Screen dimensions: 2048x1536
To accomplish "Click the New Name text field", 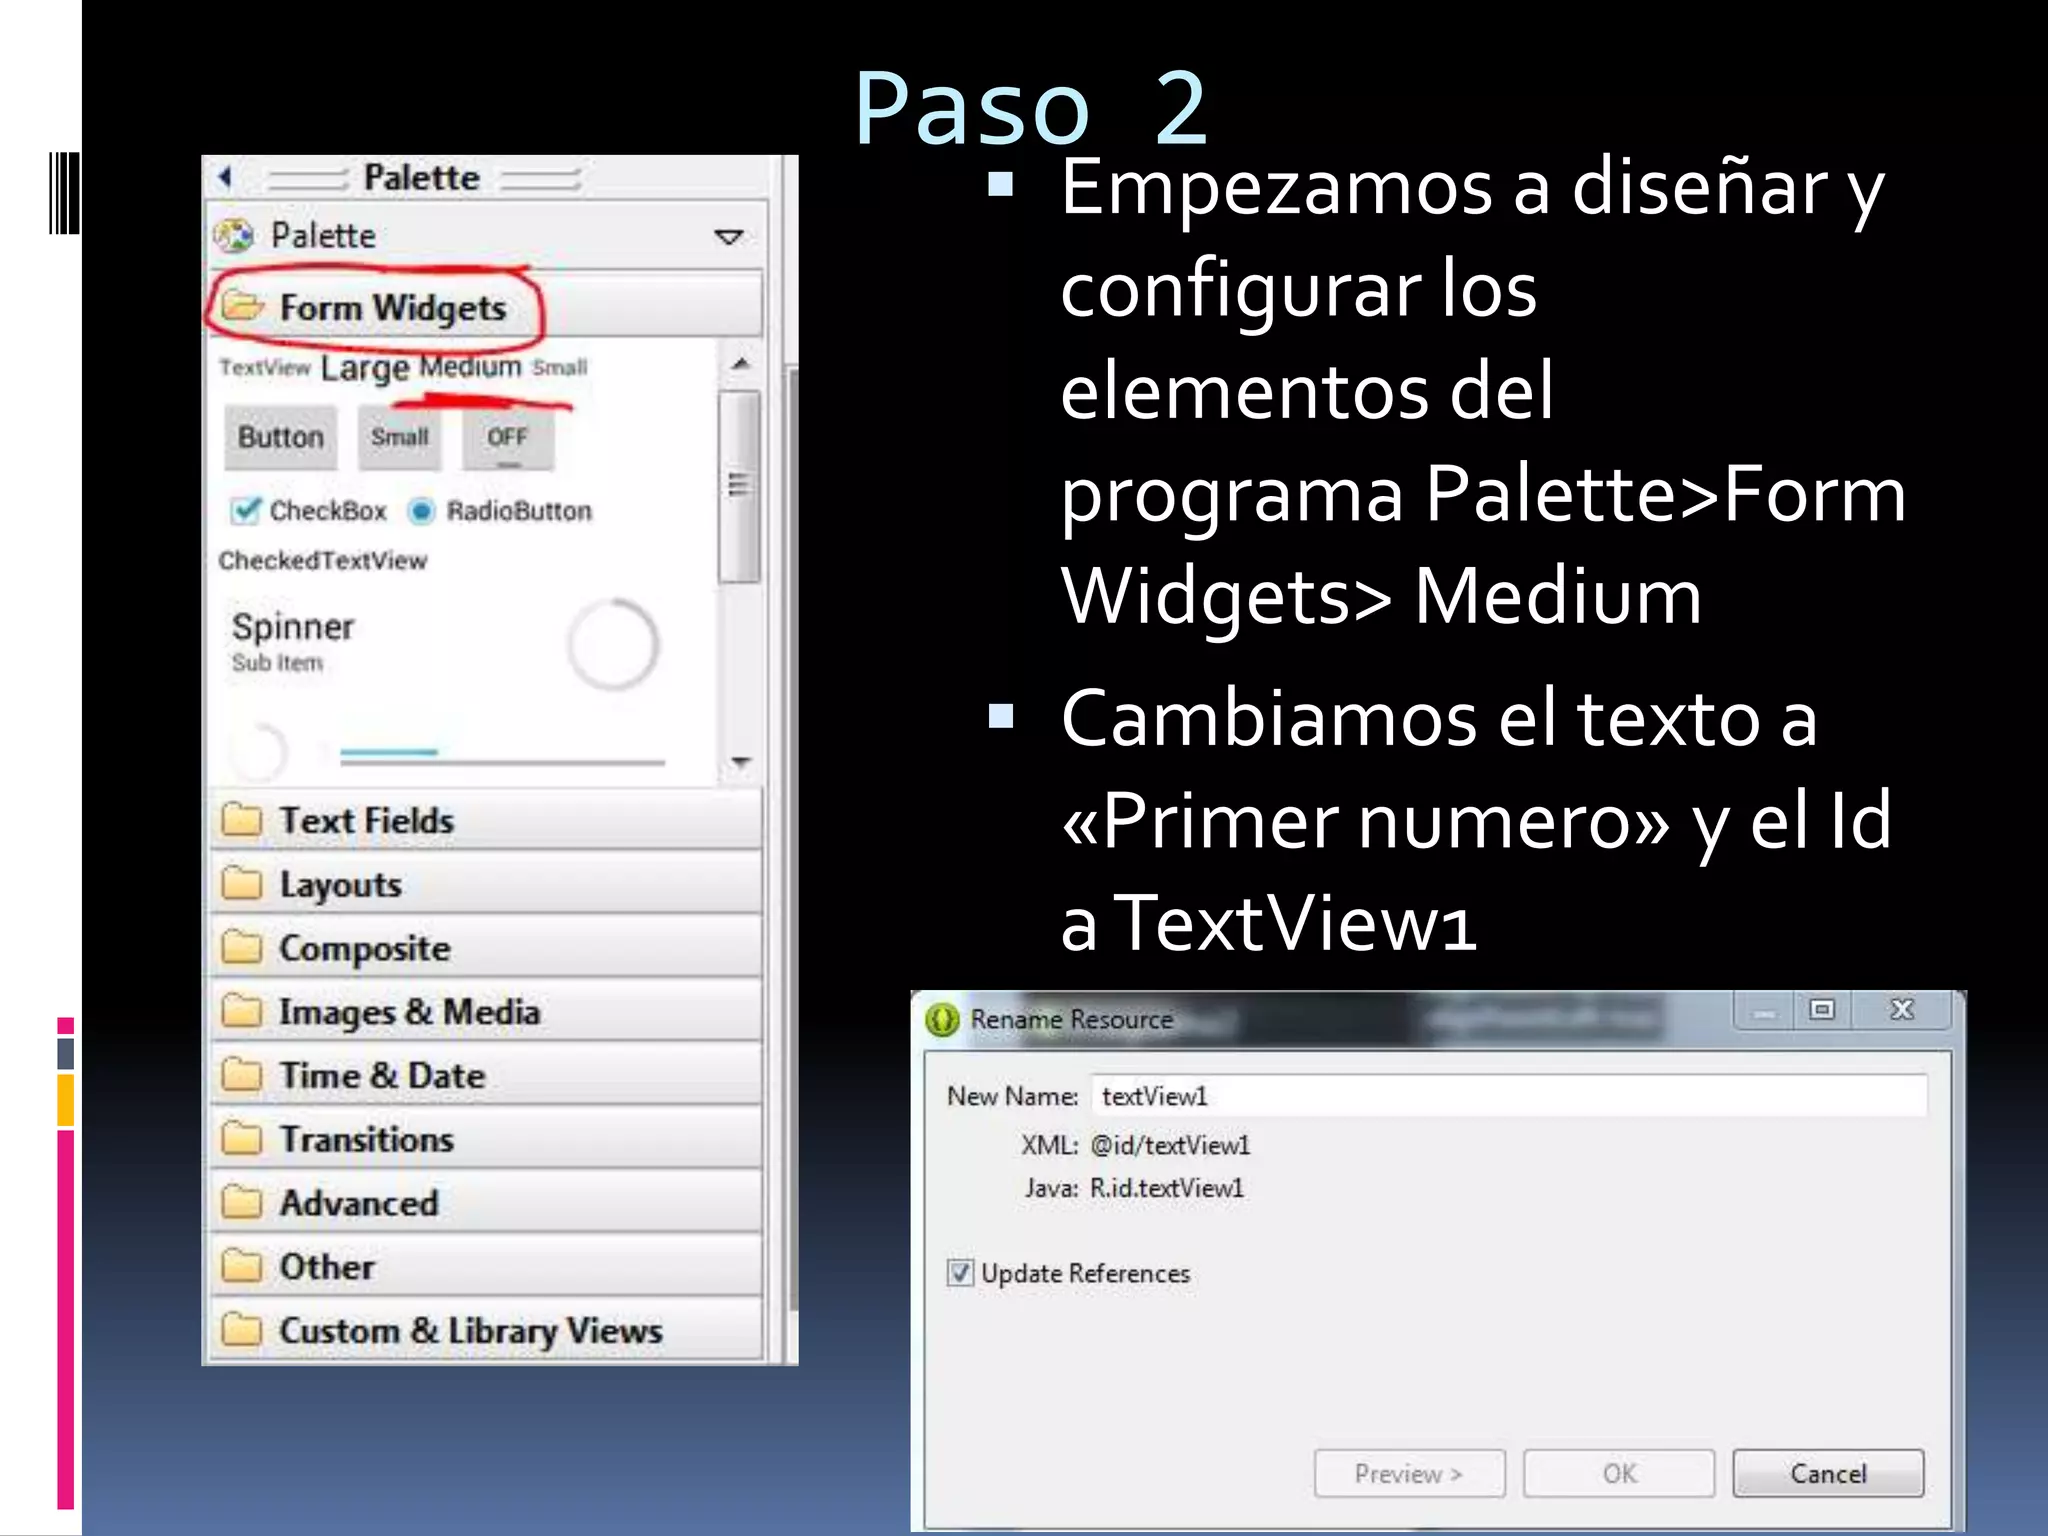I will (1510, 1096).
